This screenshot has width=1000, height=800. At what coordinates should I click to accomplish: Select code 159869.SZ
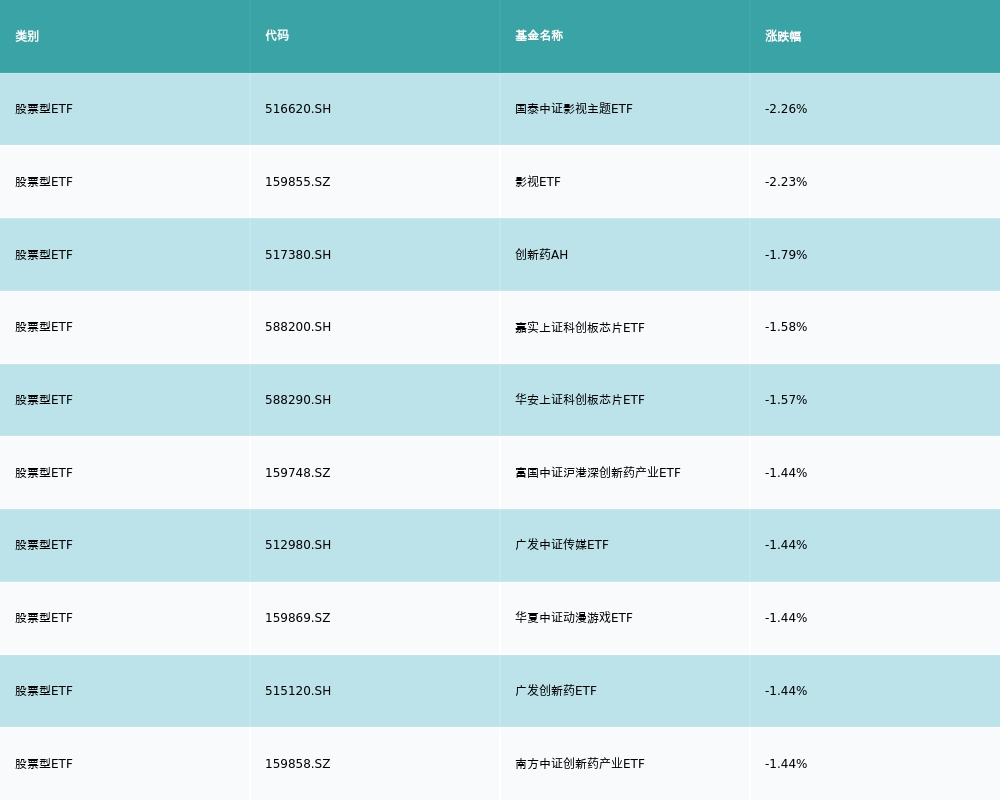[298, 618]
